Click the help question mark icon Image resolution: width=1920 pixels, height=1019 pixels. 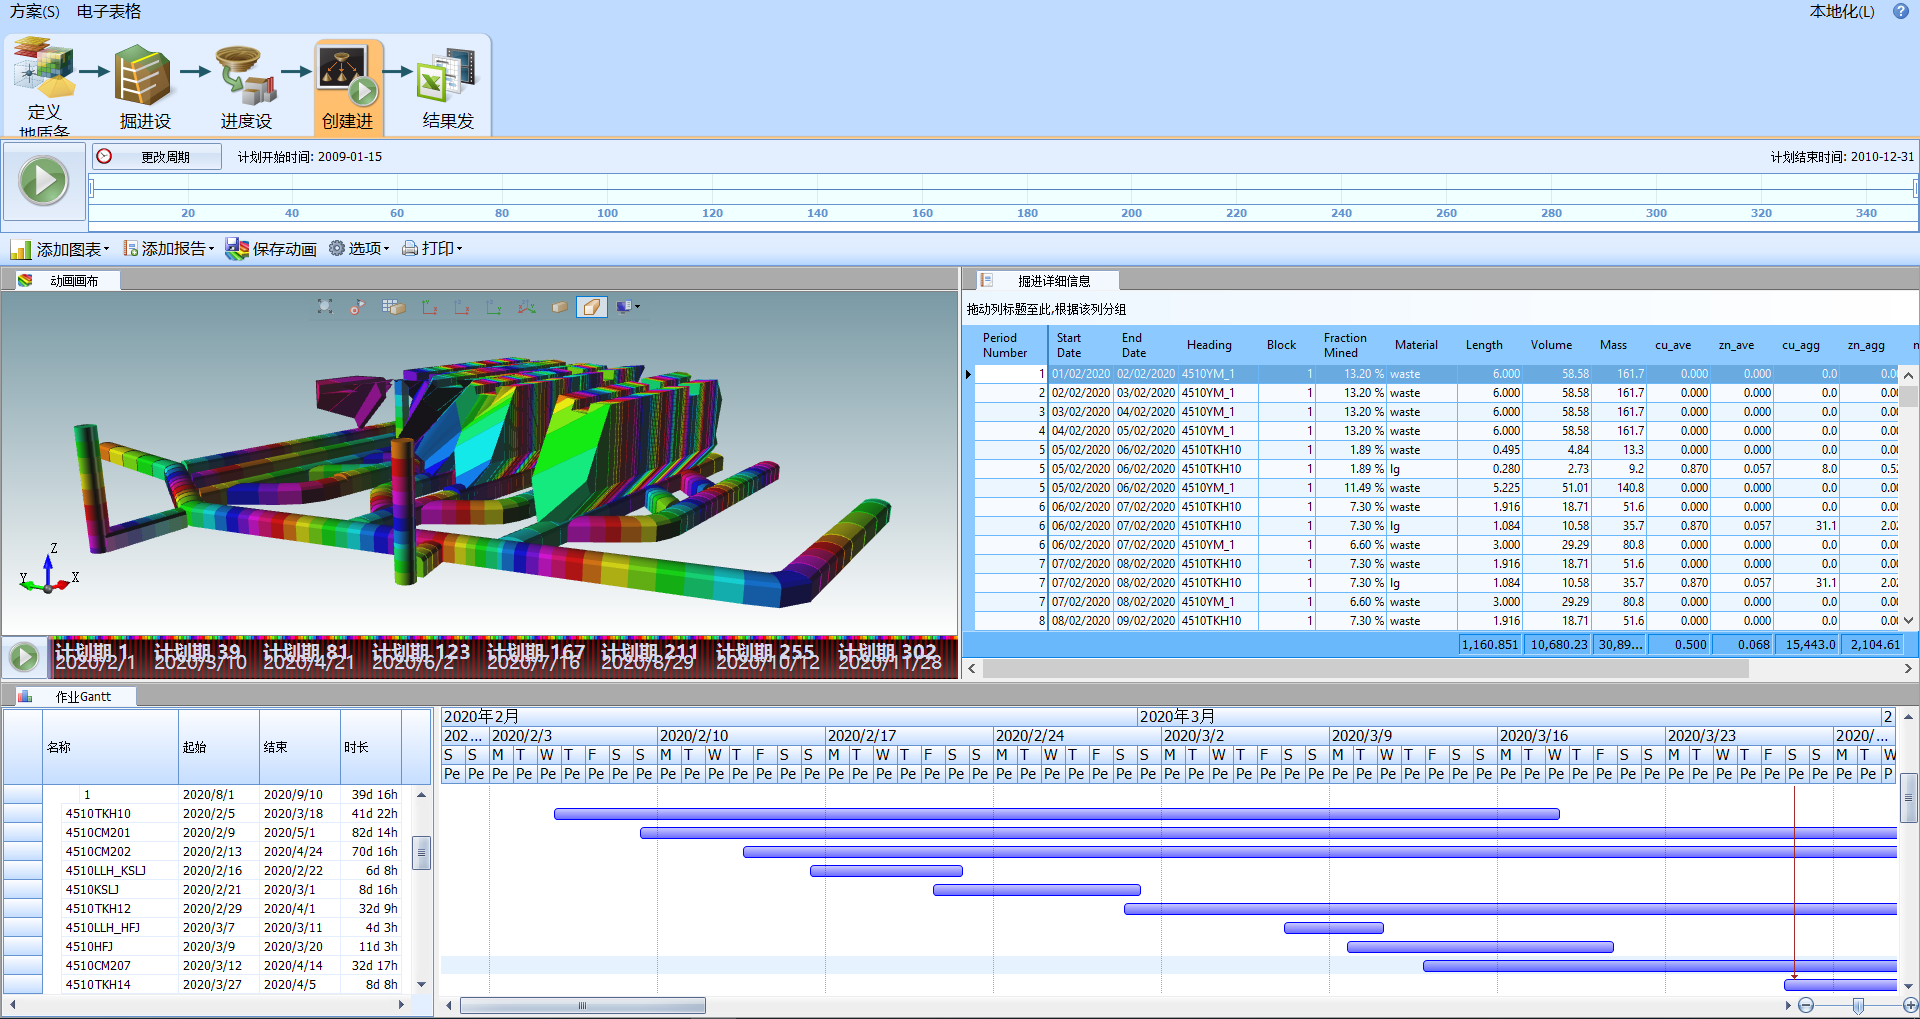coord(1900,12)
